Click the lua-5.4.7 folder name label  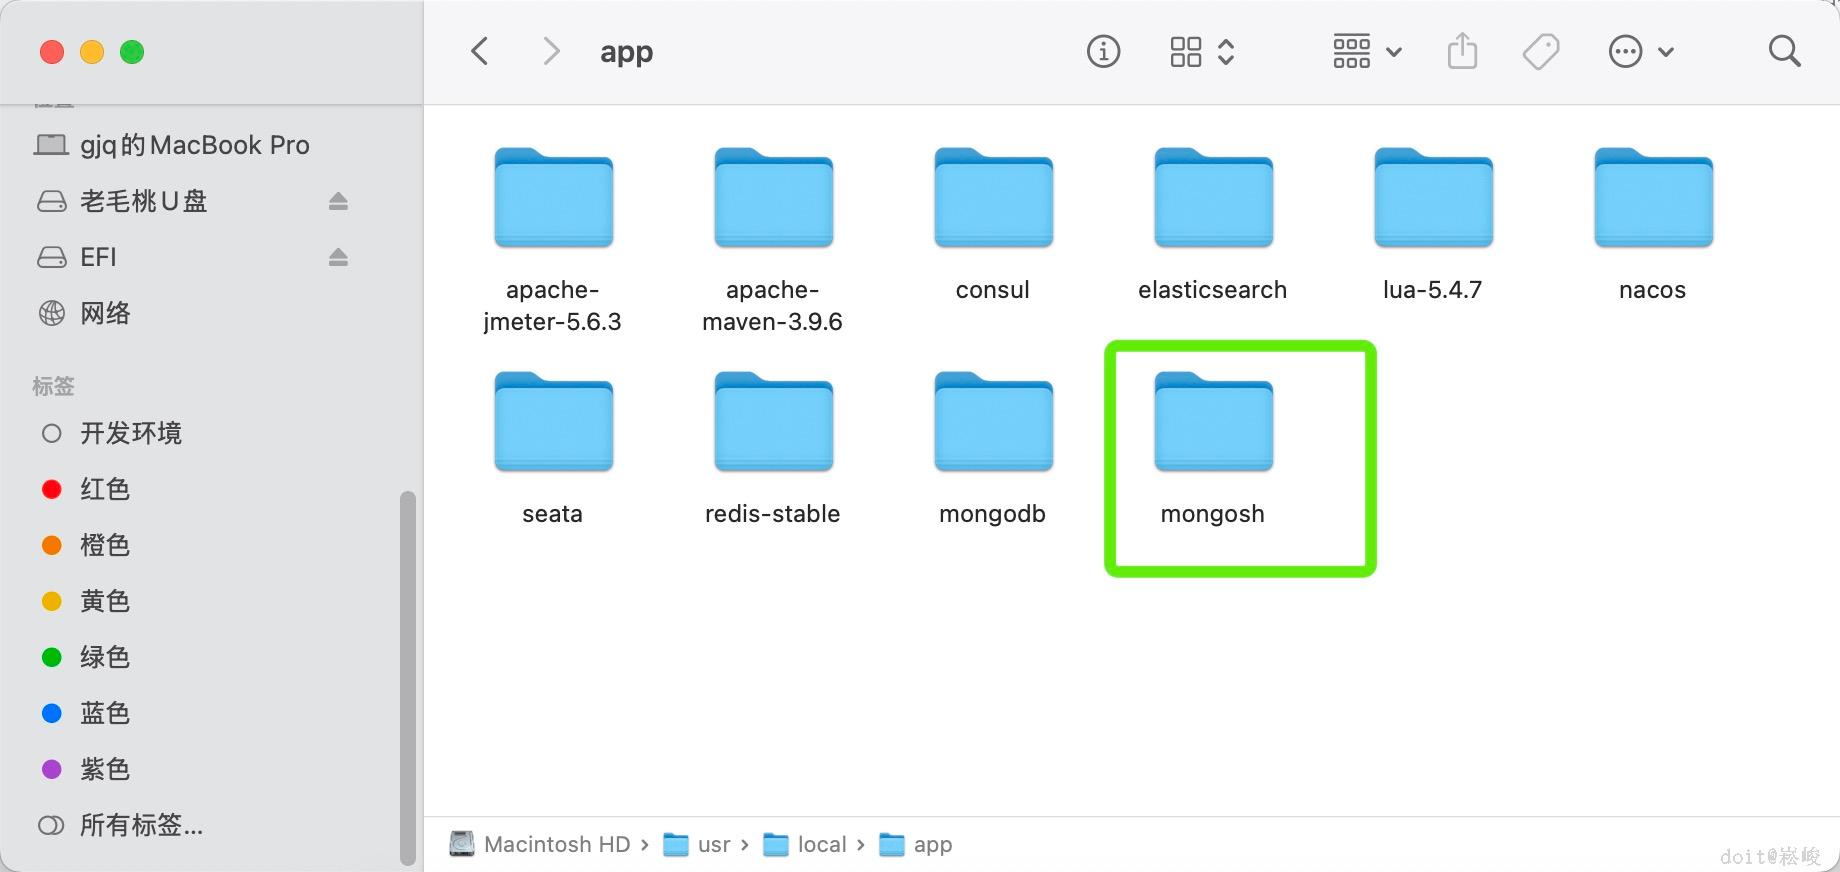coord(1433,289)
